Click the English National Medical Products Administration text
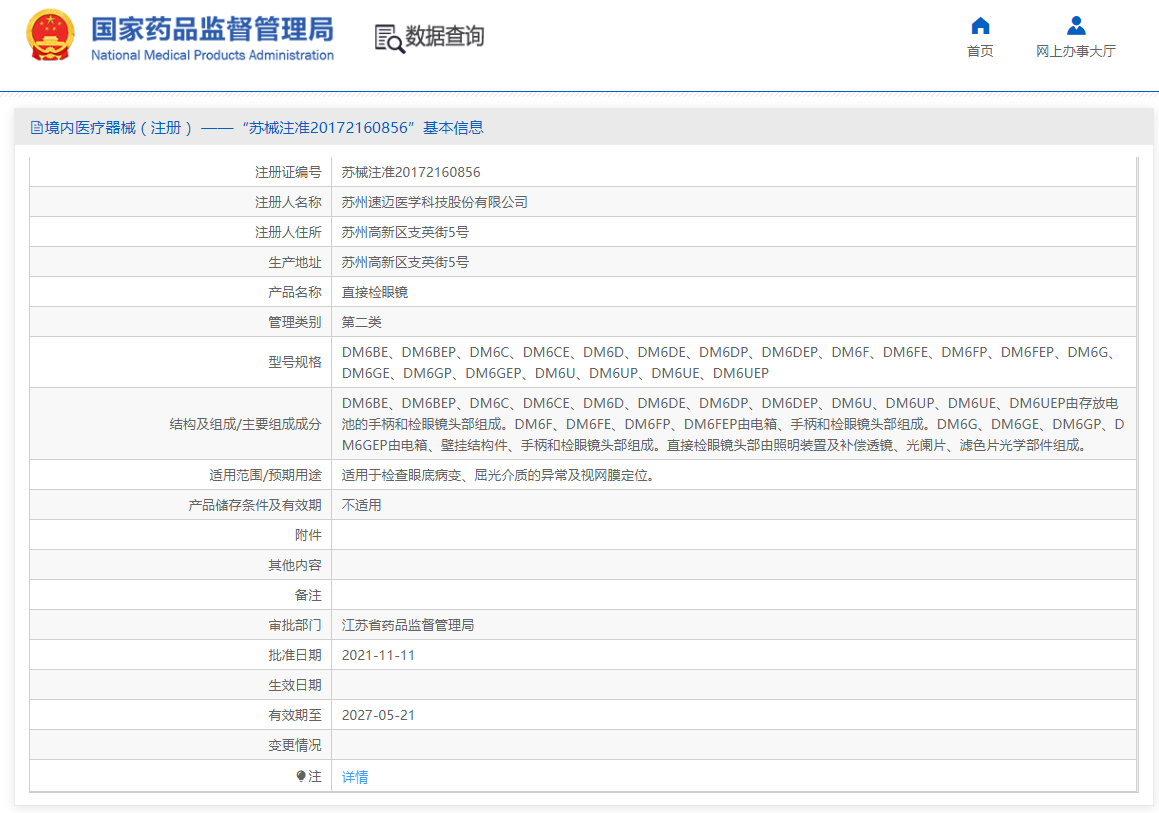Image resolution: width=1159 pixels, height=813 pixels. click(212, 55)
